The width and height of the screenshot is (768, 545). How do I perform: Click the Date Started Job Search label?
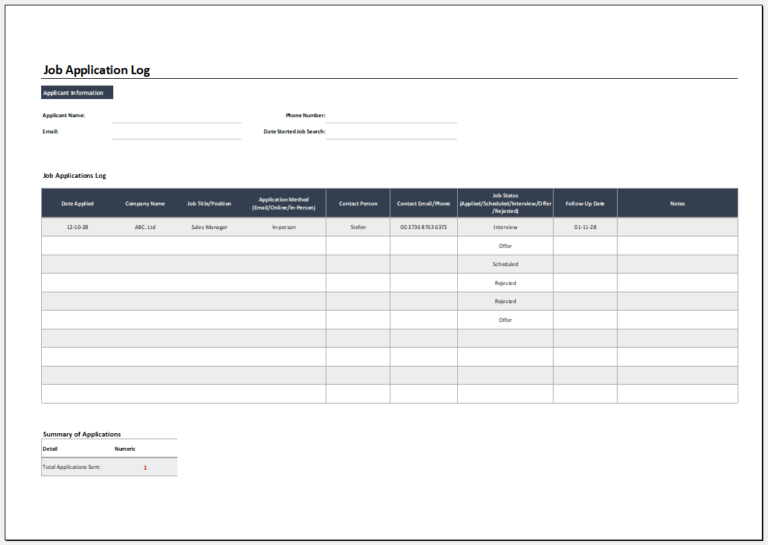[x=294, y=132]
